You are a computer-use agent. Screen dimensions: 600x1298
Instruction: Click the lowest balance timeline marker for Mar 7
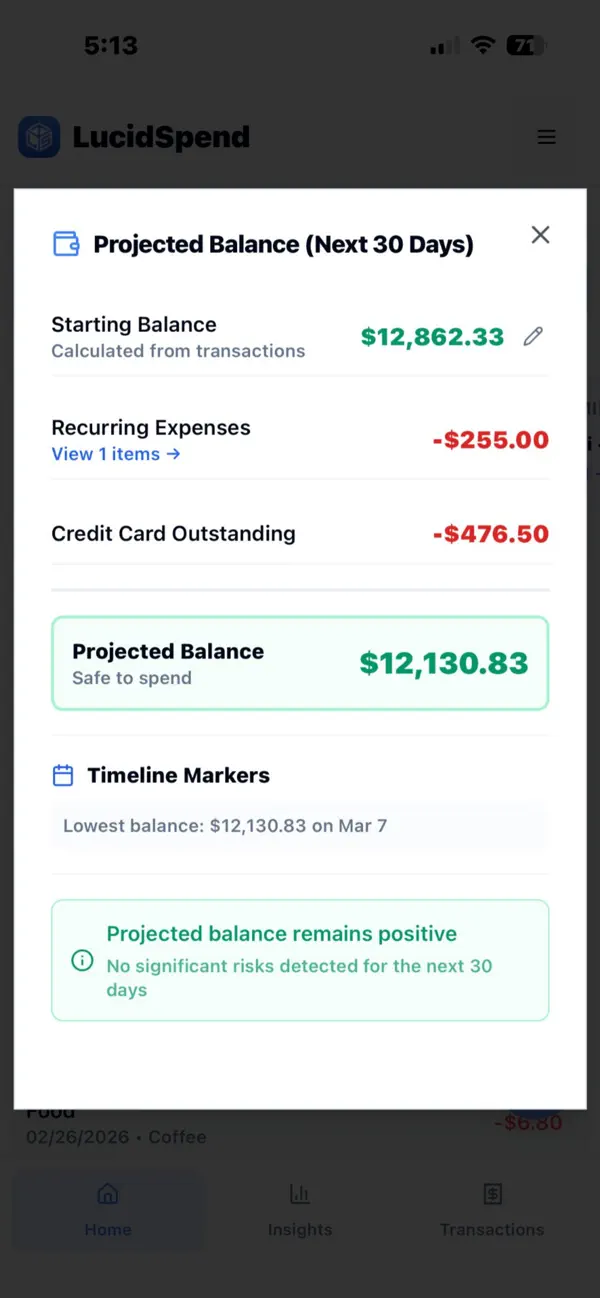(300, 825)
